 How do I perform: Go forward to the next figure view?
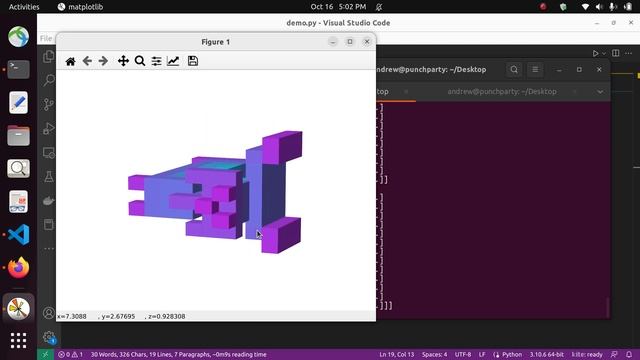coord(103,61)
